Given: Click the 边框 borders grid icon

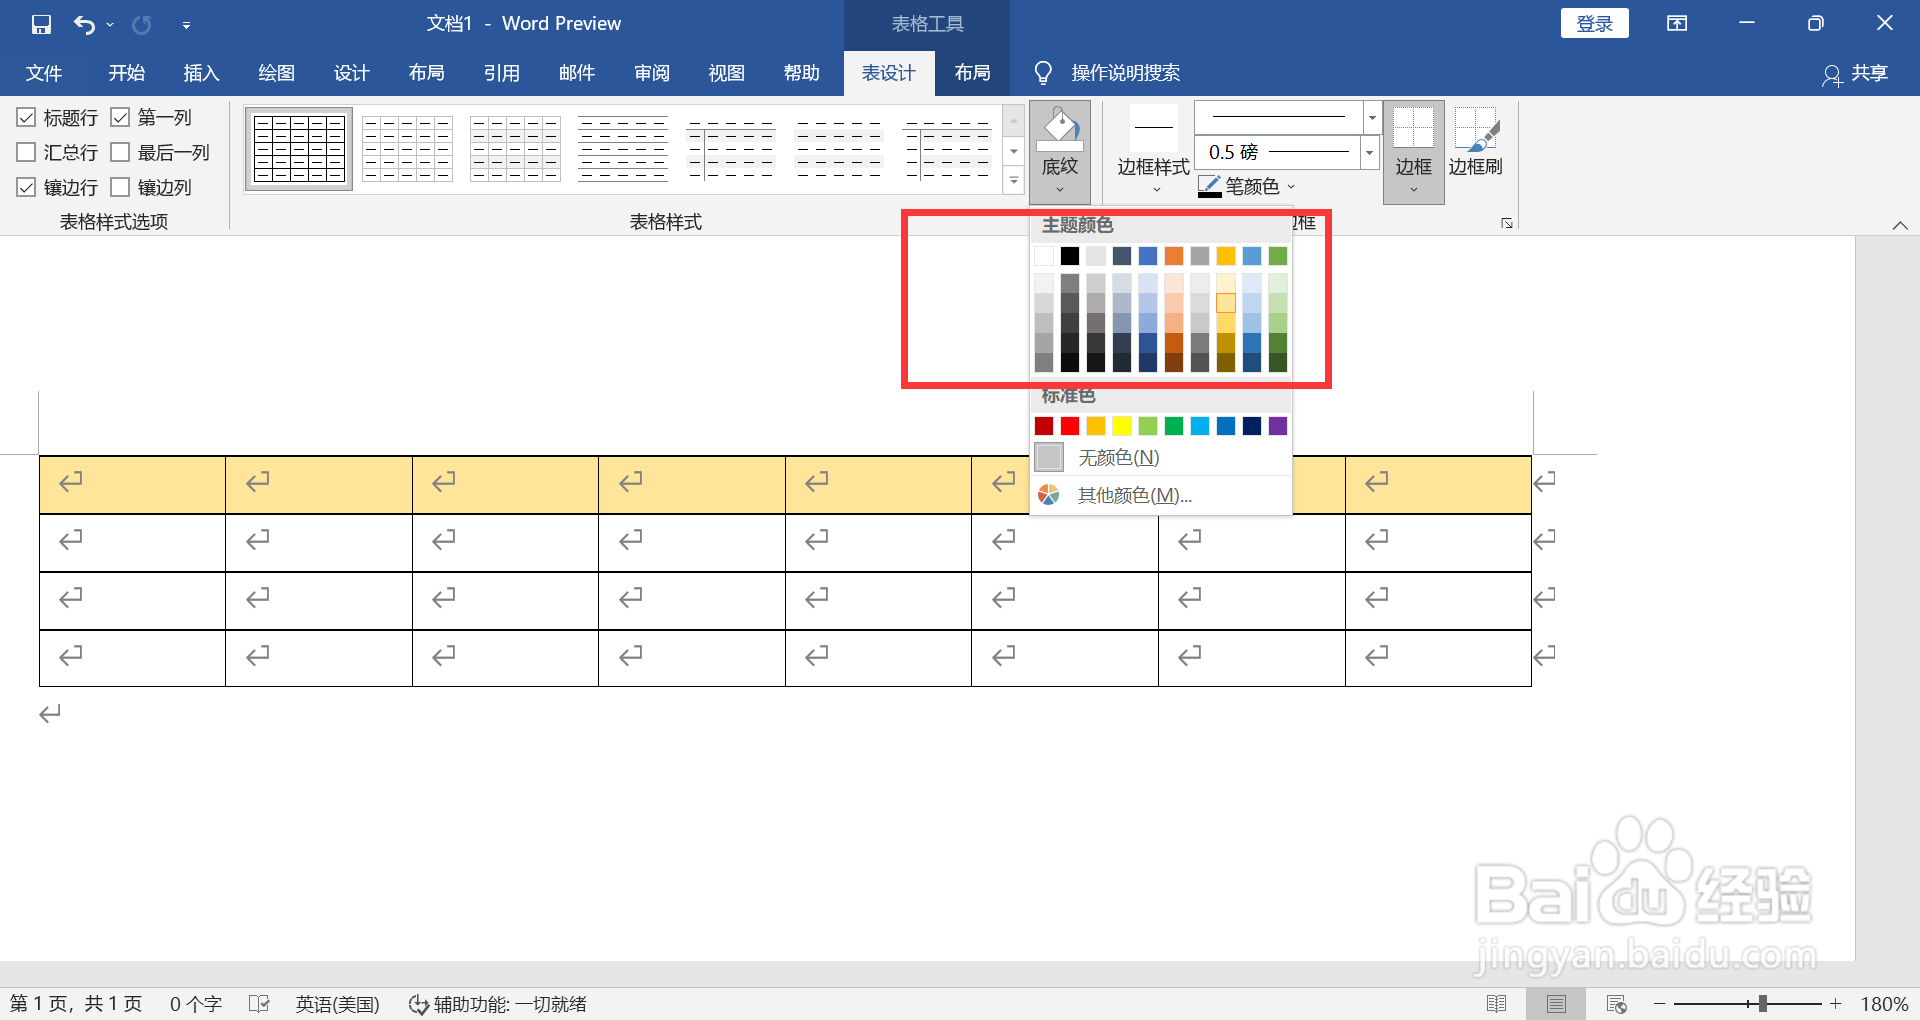Looking at the screenshot, I should coord(1414,129).
